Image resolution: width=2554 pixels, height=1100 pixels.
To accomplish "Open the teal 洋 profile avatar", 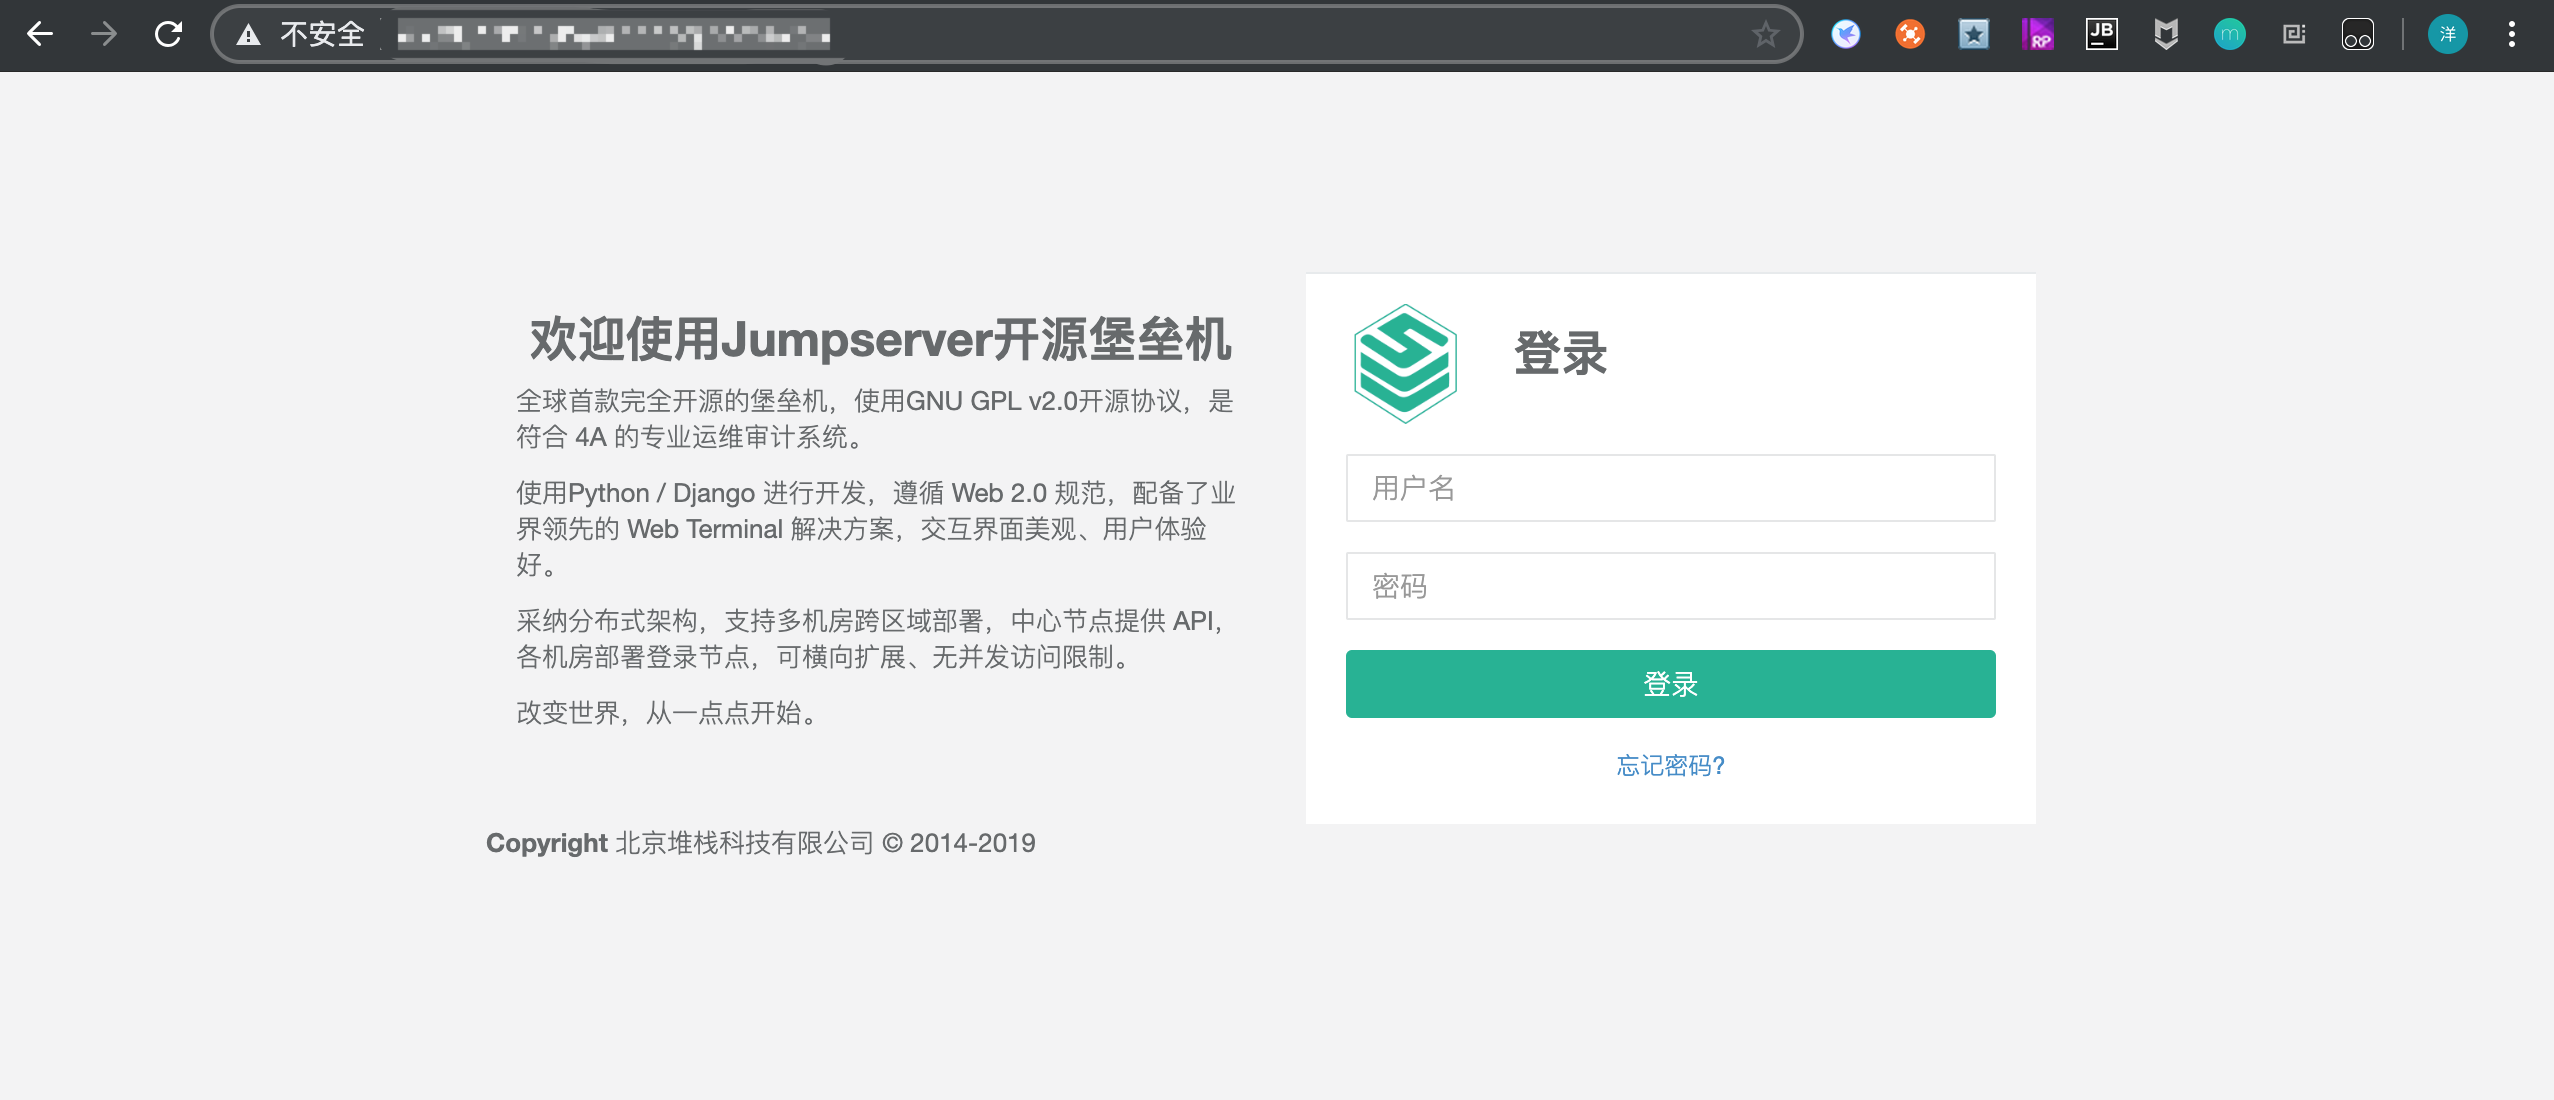I will pyautogui.click(x=2447, y=35).
